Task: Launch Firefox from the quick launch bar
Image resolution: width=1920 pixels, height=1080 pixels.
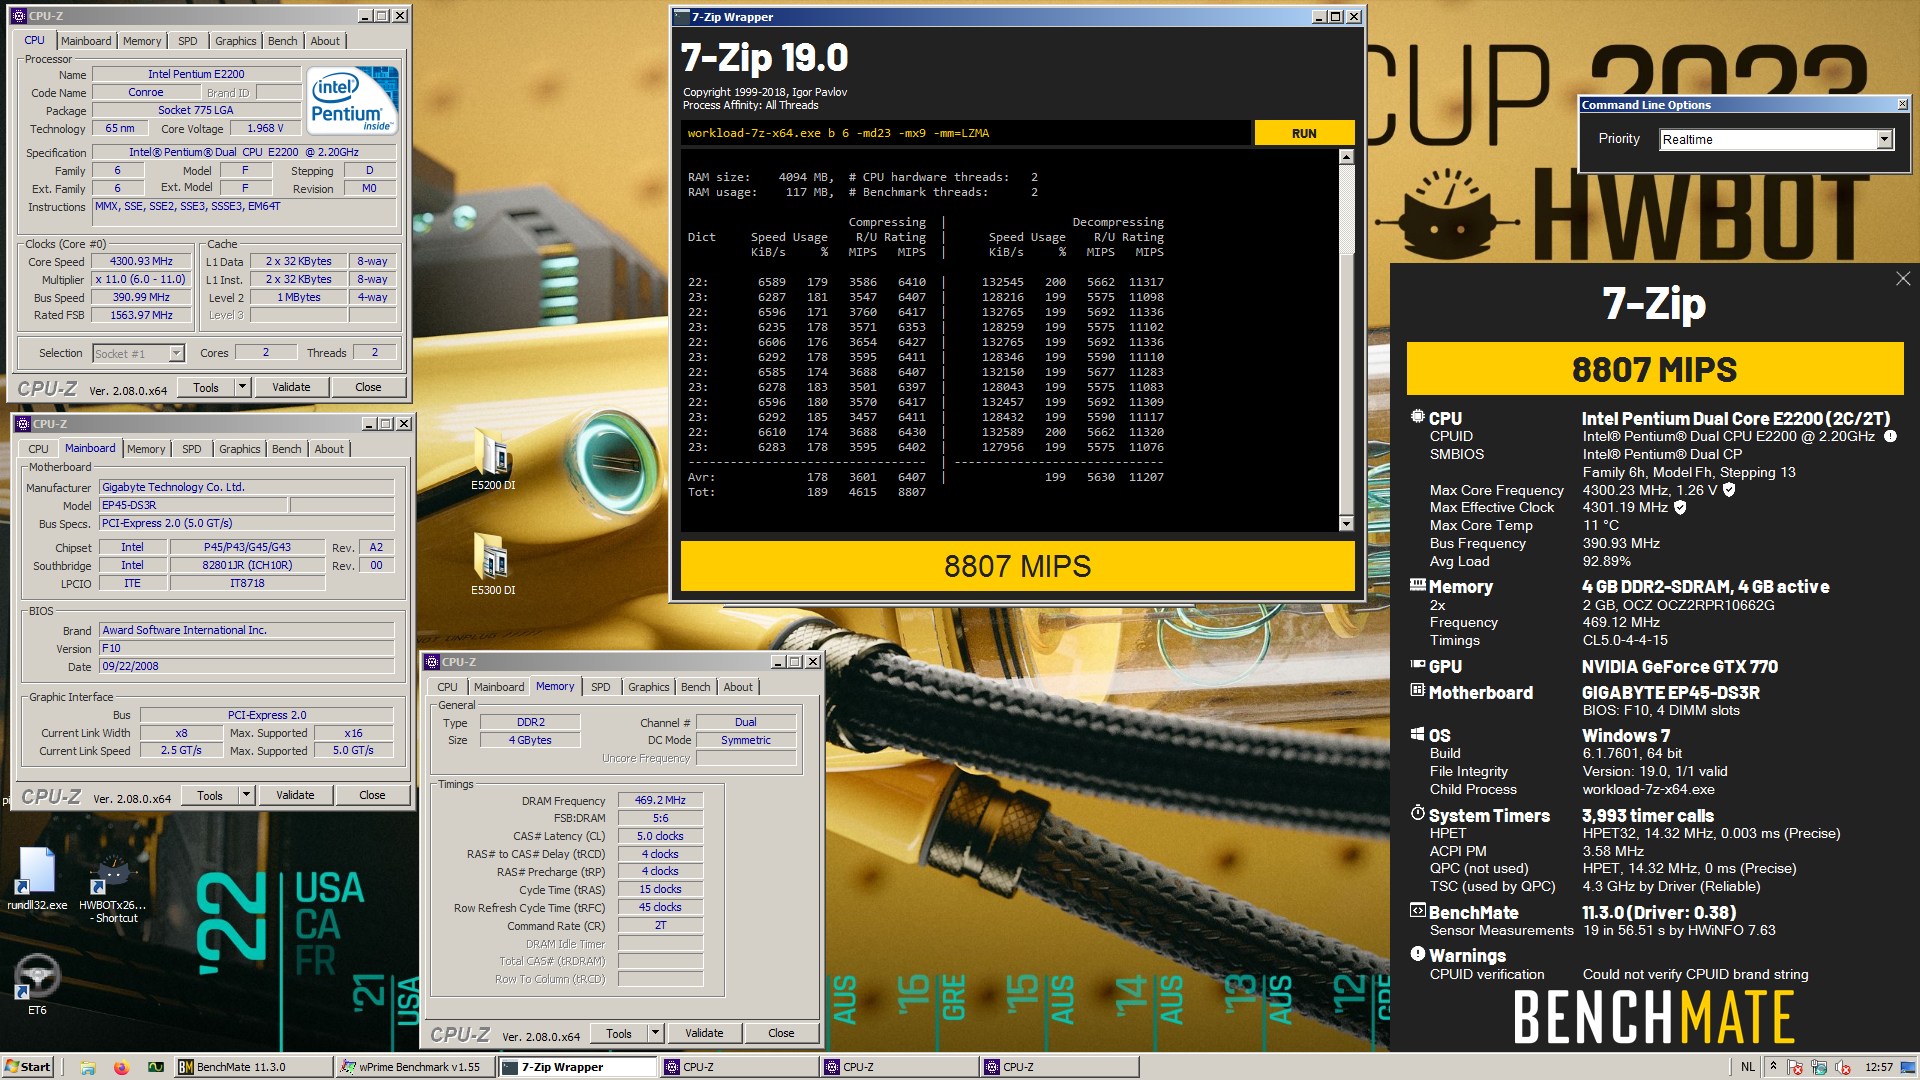Action: [x=121, y=1067]
